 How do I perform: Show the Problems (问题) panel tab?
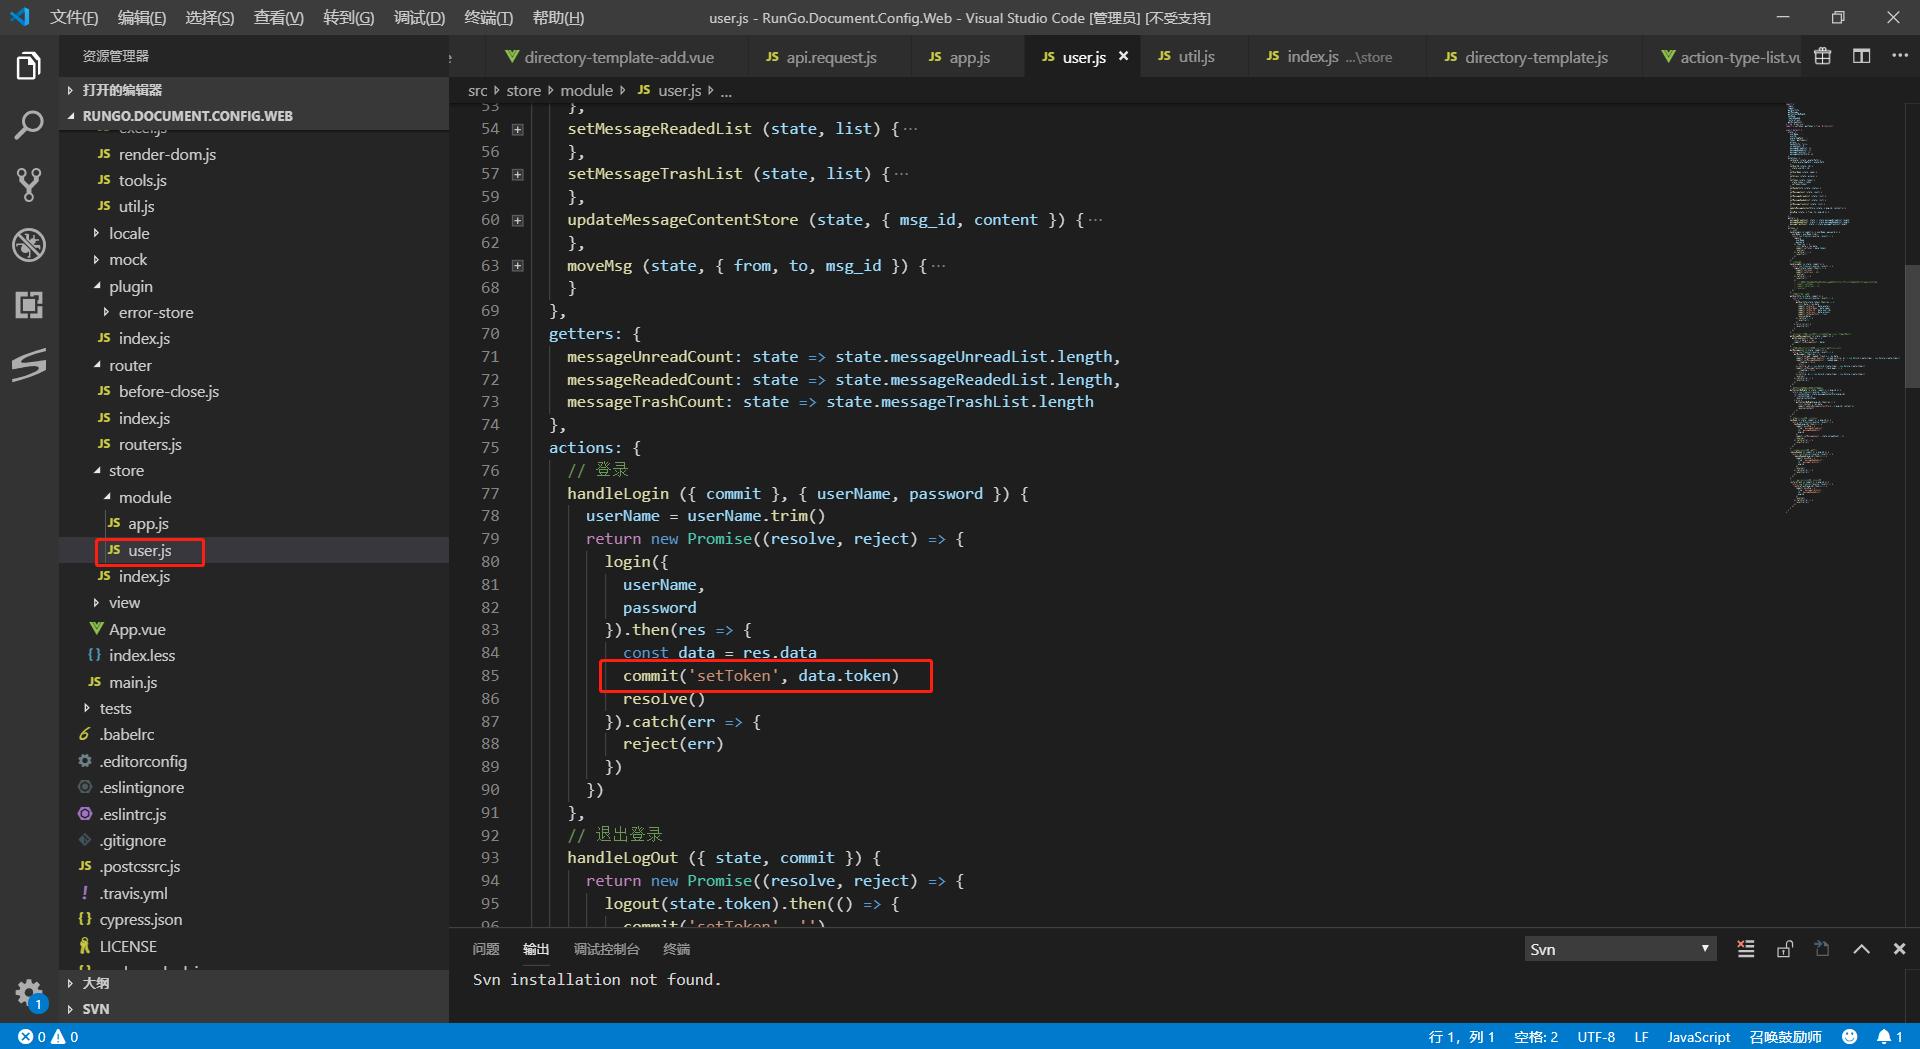[x=486, y=949]
